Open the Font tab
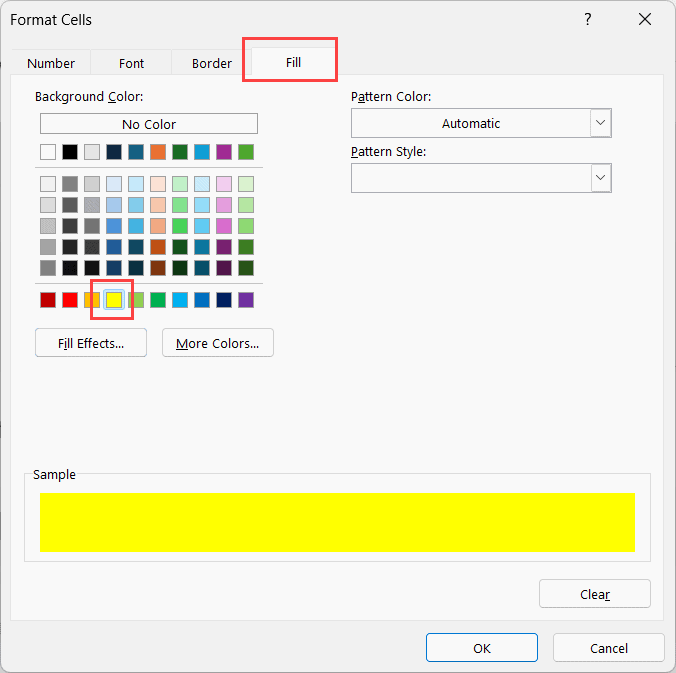This screenshot has height=673, width=676. (132, 63)
